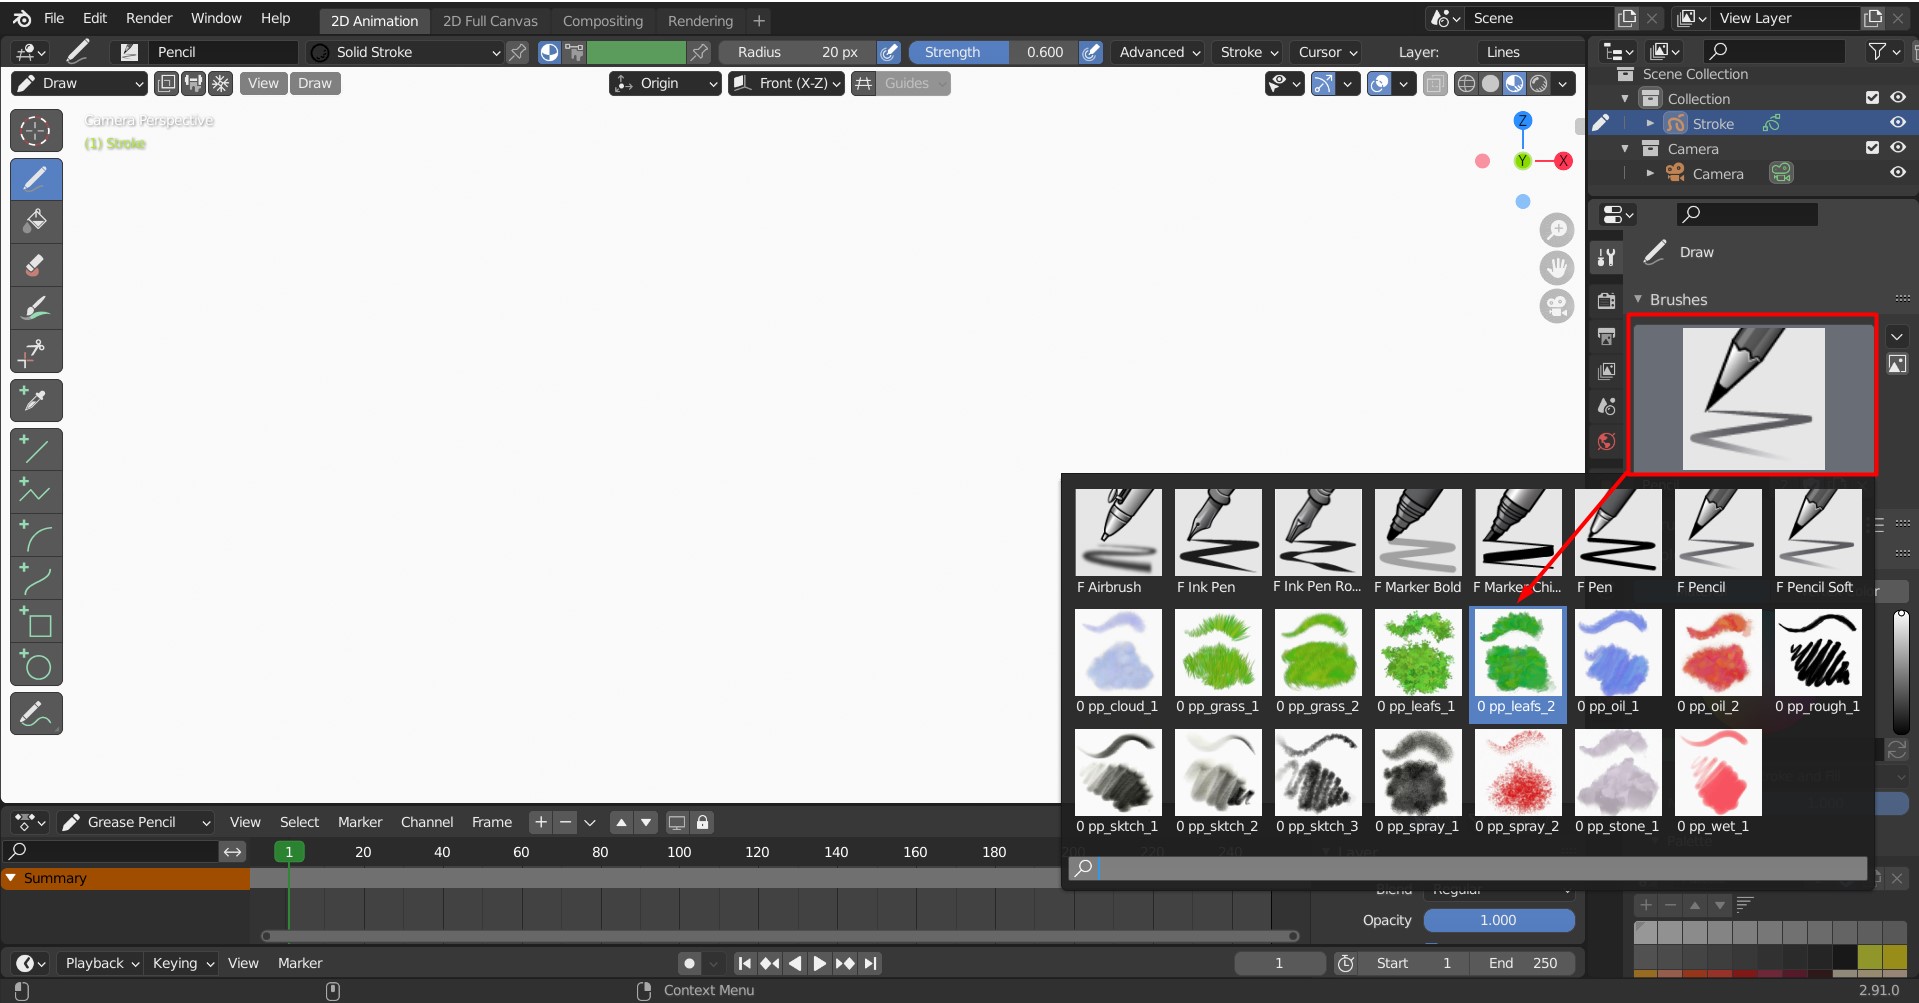Select the pp_oil_2 brush thumbnail

pos(1718,663)
